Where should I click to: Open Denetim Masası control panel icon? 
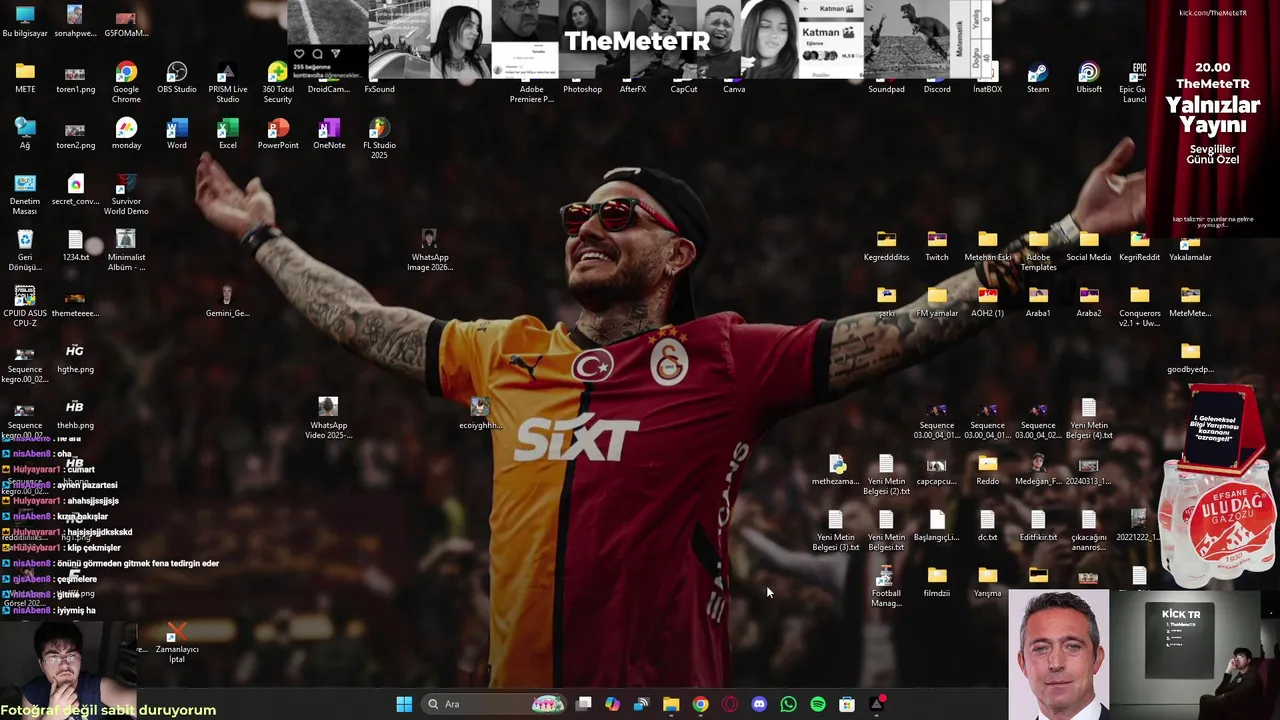(x=25, y=194)
